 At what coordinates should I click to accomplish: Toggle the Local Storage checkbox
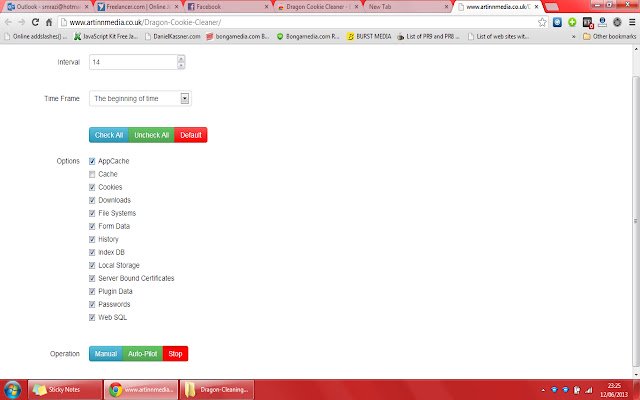coord(92,265)
